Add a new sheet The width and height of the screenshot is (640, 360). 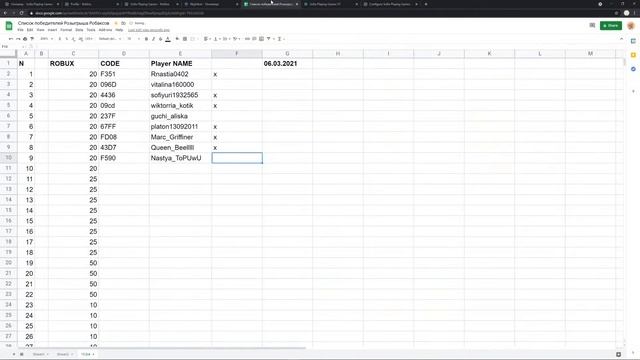[13, 354]
